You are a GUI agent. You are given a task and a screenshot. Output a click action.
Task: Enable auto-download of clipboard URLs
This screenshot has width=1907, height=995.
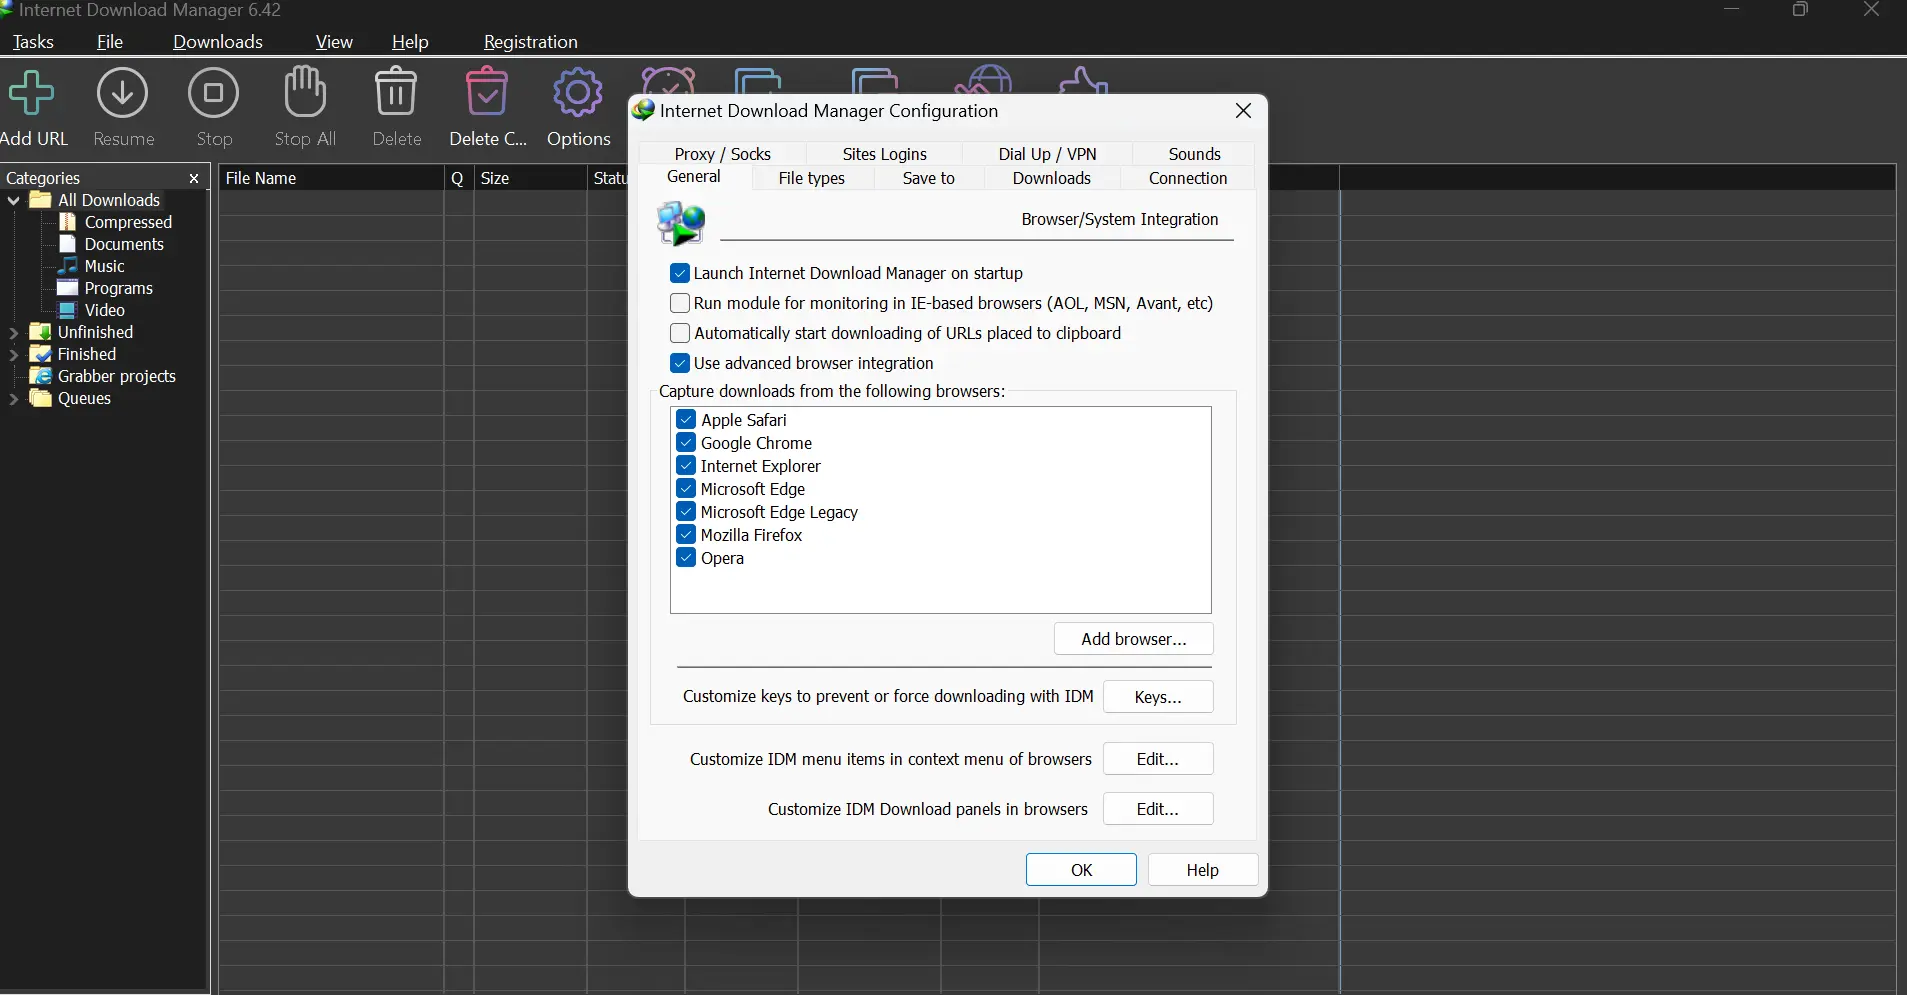[680, 333]
